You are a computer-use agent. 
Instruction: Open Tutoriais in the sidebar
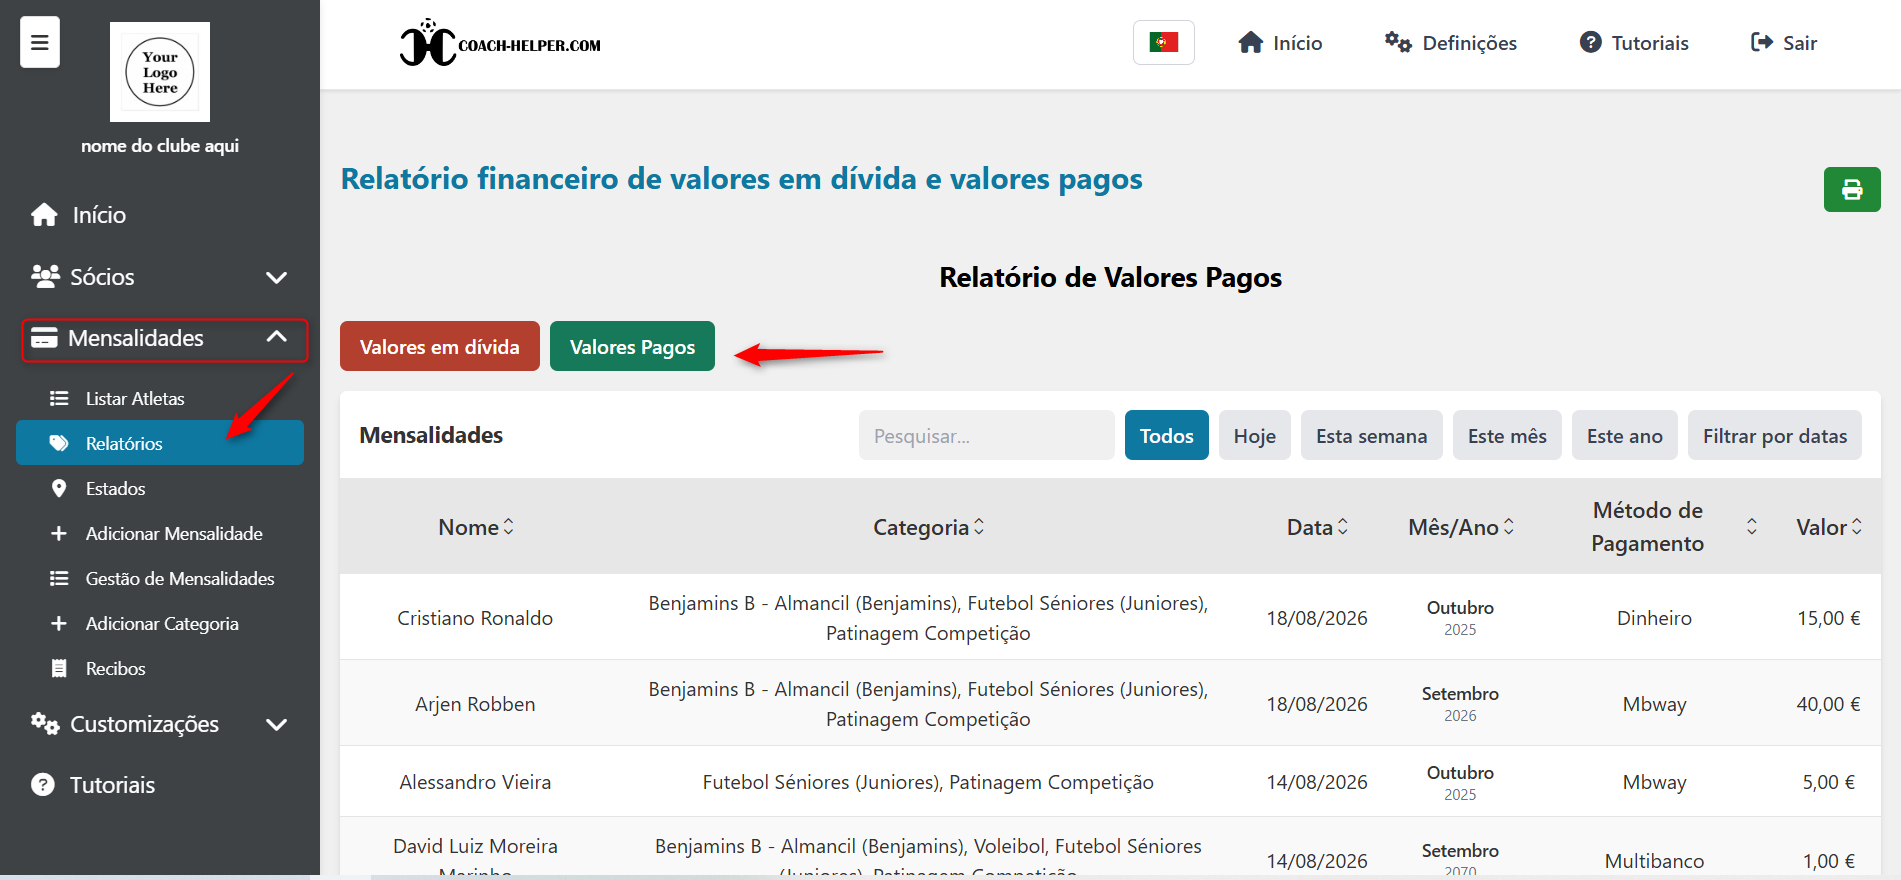160,785
